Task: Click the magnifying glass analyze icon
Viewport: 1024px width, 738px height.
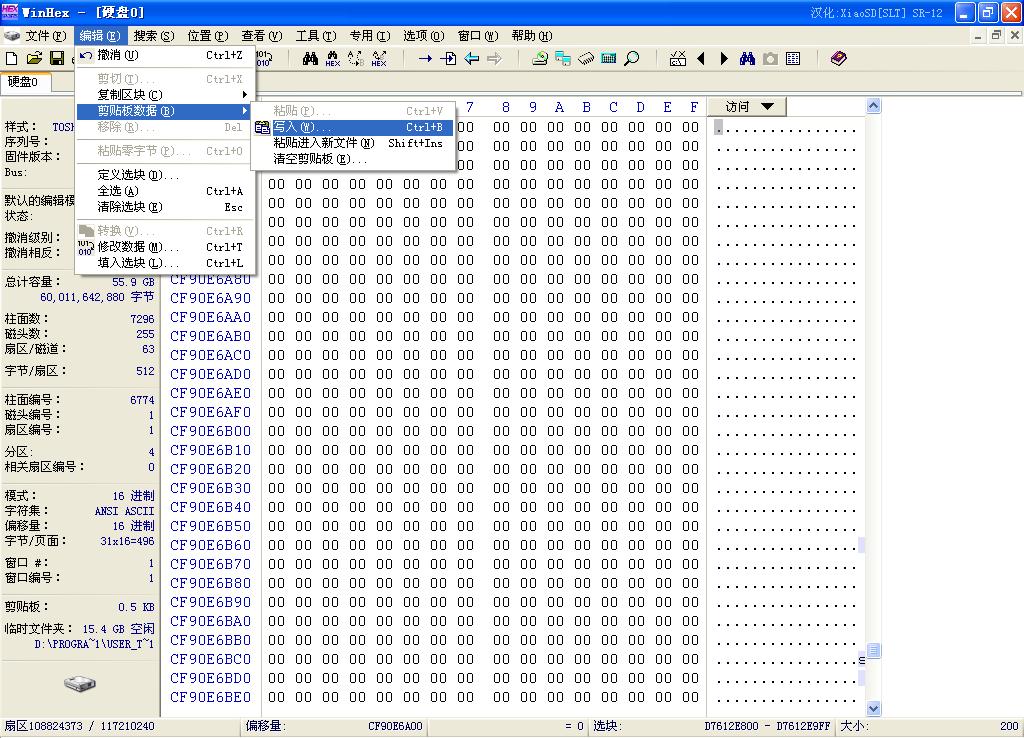Action: click(x=632, y=59)
